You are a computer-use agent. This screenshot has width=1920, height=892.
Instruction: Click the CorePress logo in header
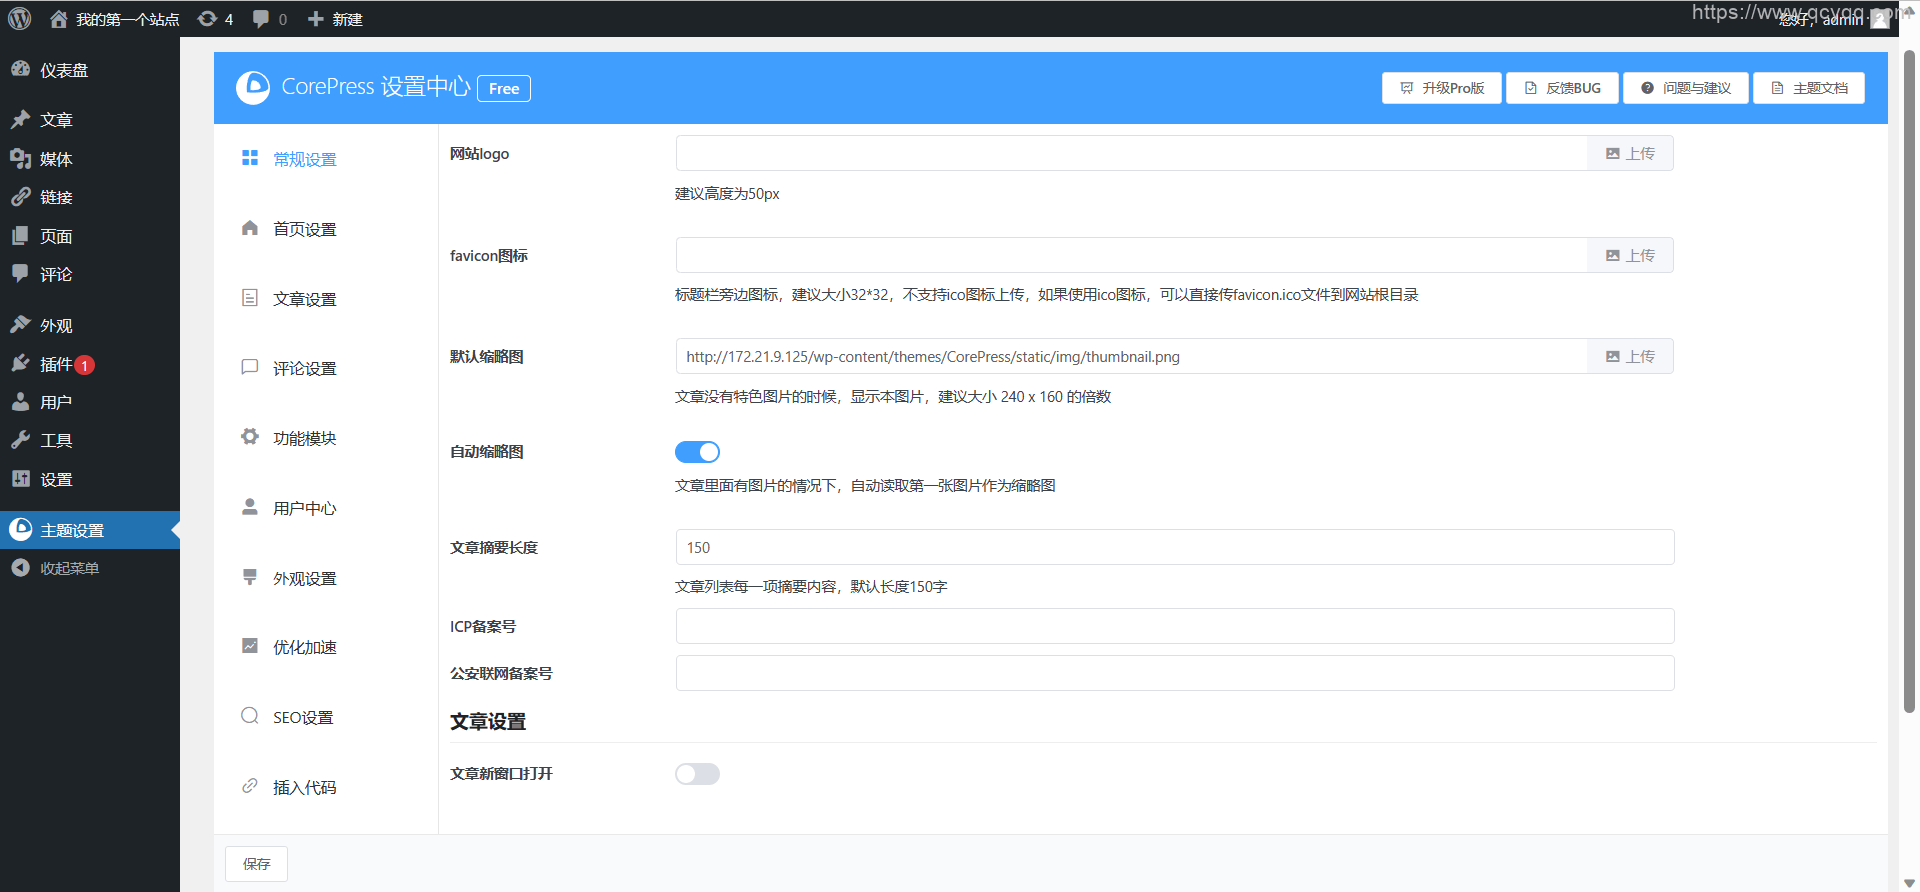click(x=253, y=88)
